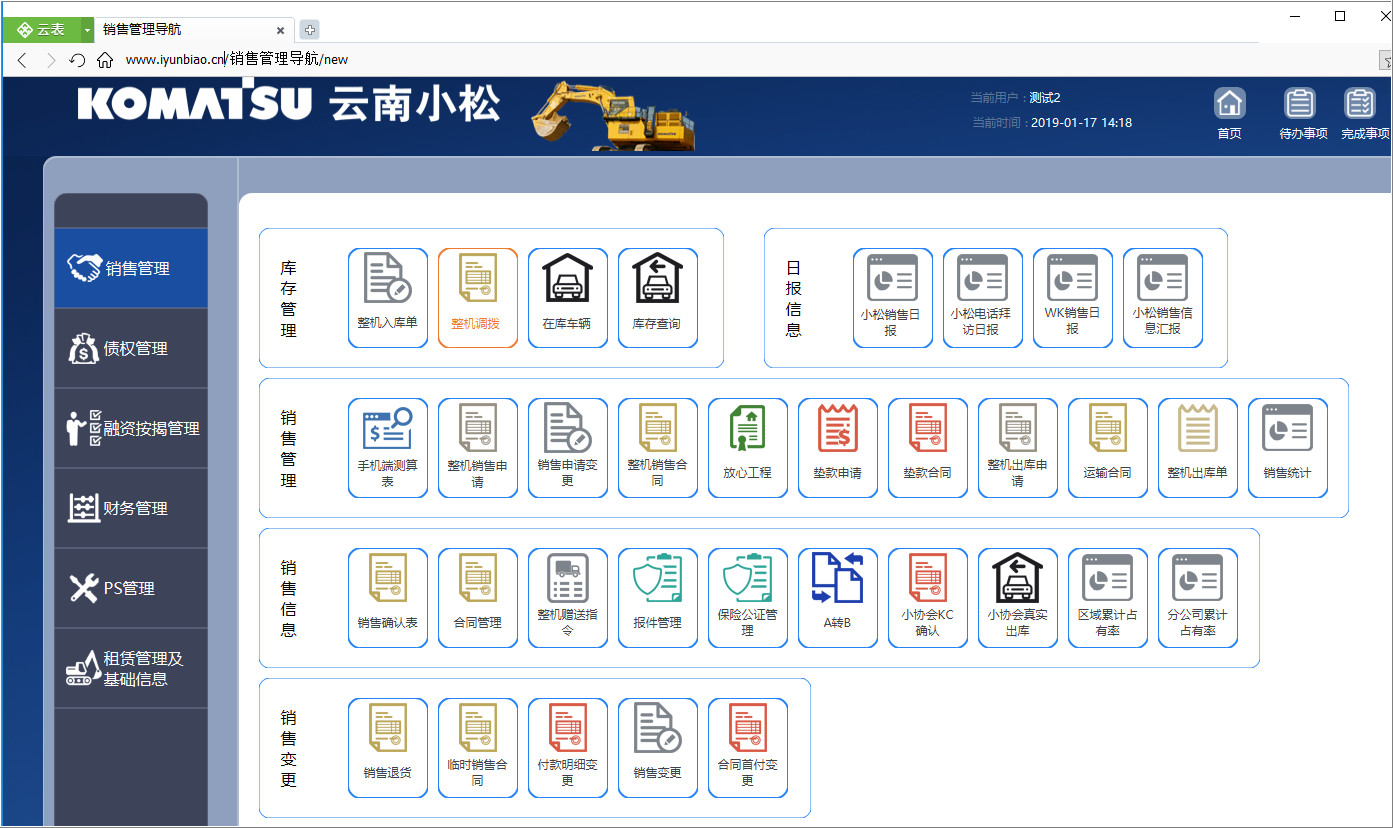This screenshot has width=1393, height=828.
Task: Open the 销售变更 icon
Action: click(x=658, y=748)
